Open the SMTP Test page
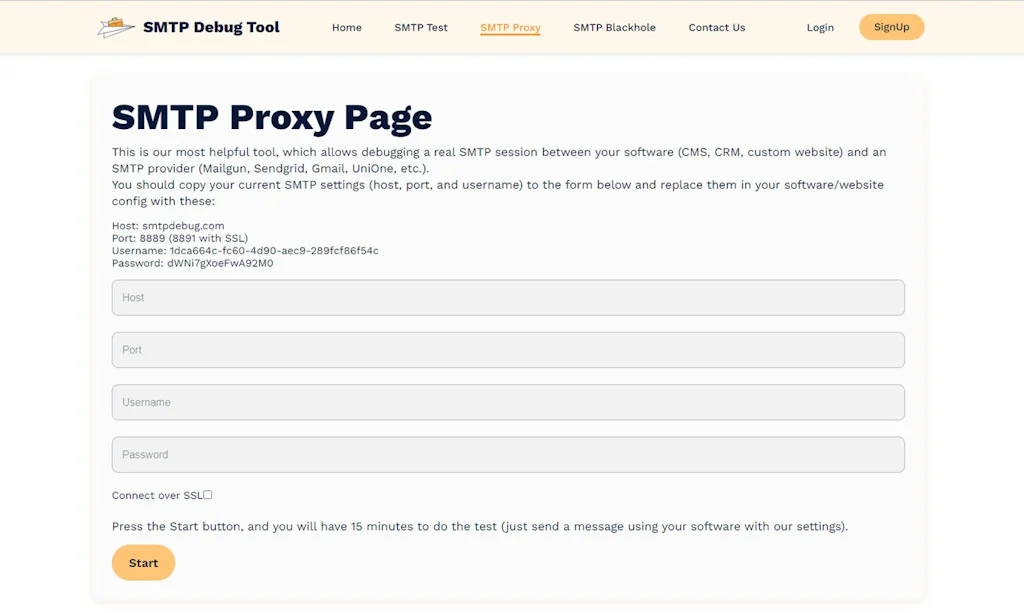1024x613 pixels. point(421,28)
